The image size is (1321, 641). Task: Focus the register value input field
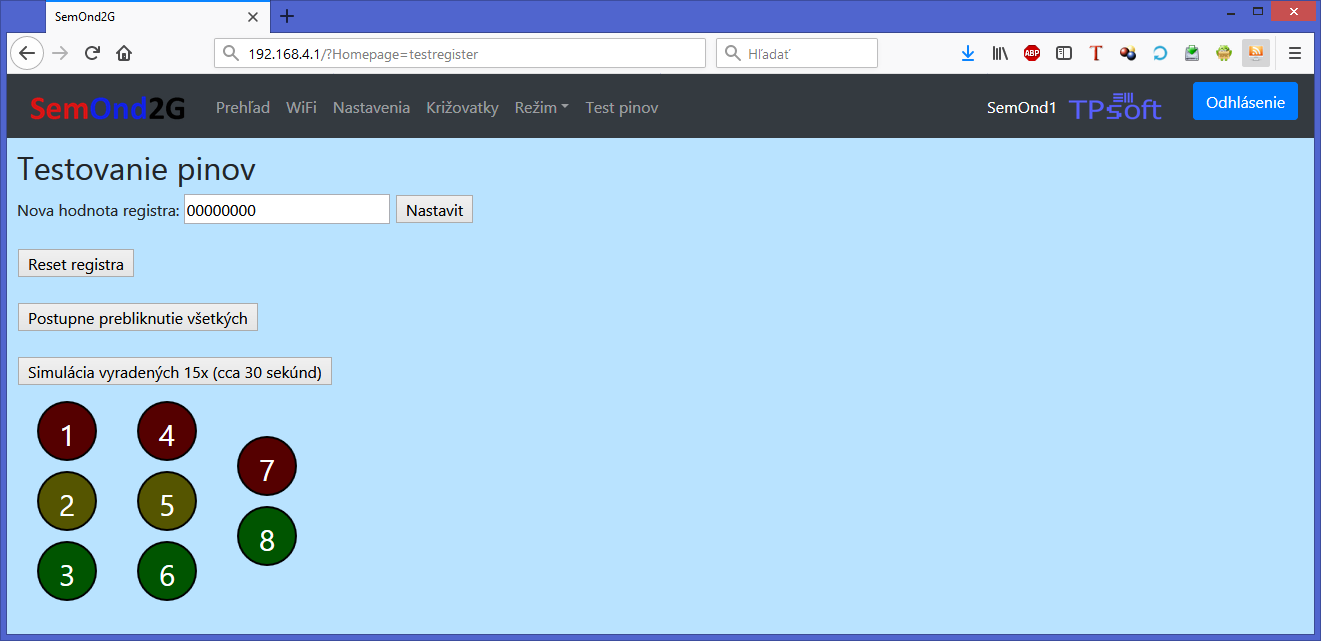point(287,210)
